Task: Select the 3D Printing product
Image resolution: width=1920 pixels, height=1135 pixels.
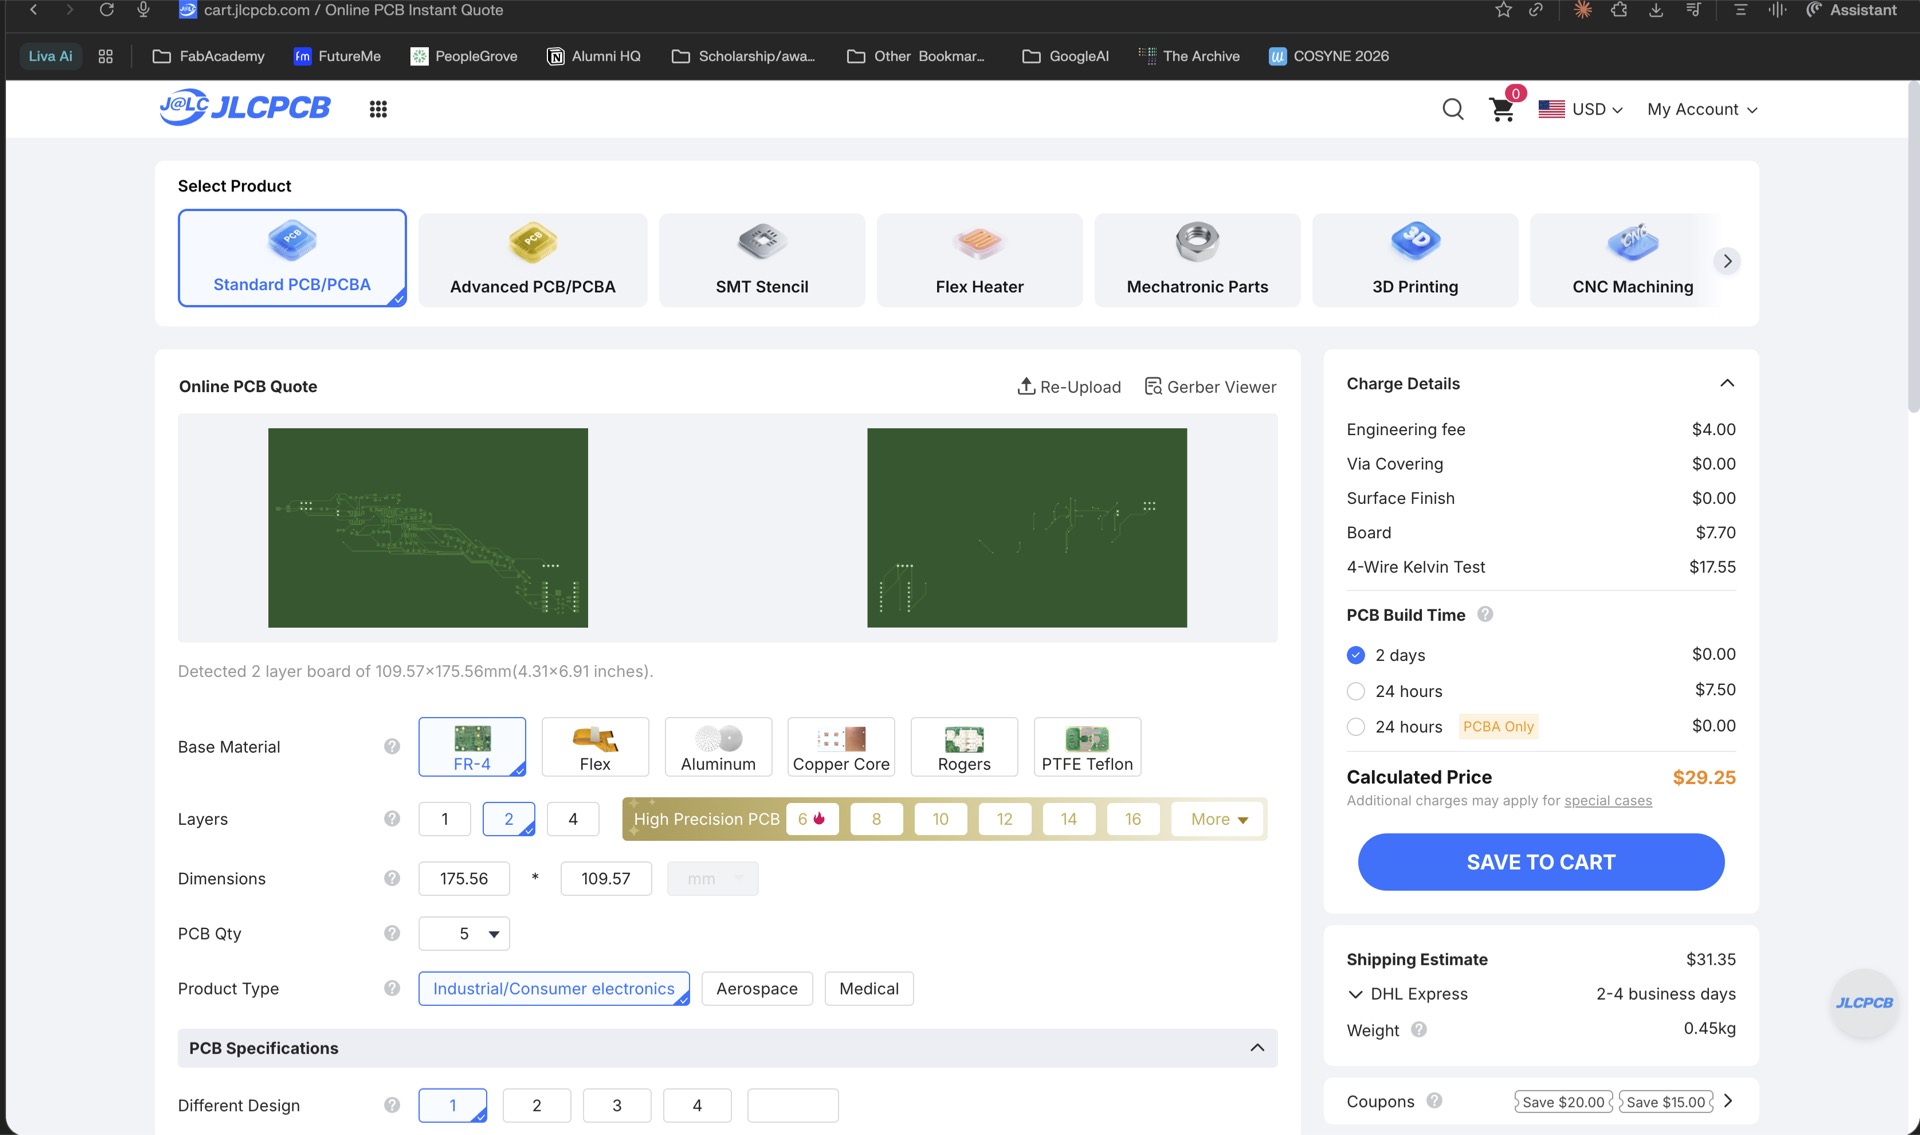Action: 1414,258
